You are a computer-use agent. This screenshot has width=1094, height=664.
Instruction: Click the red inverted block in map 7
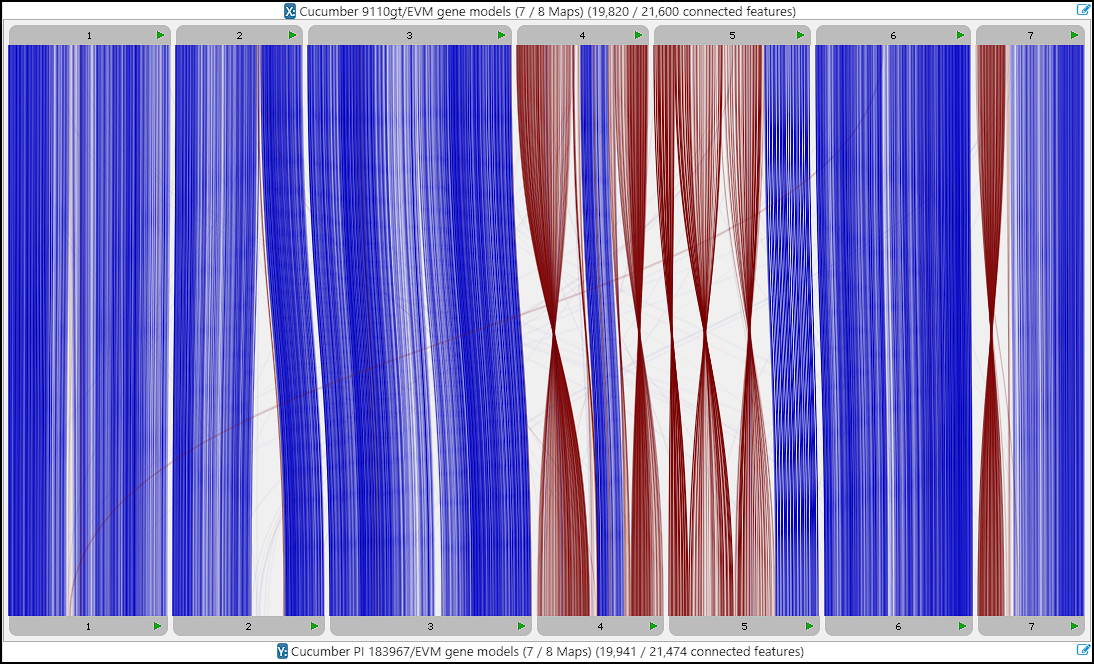tap(990, 200)
